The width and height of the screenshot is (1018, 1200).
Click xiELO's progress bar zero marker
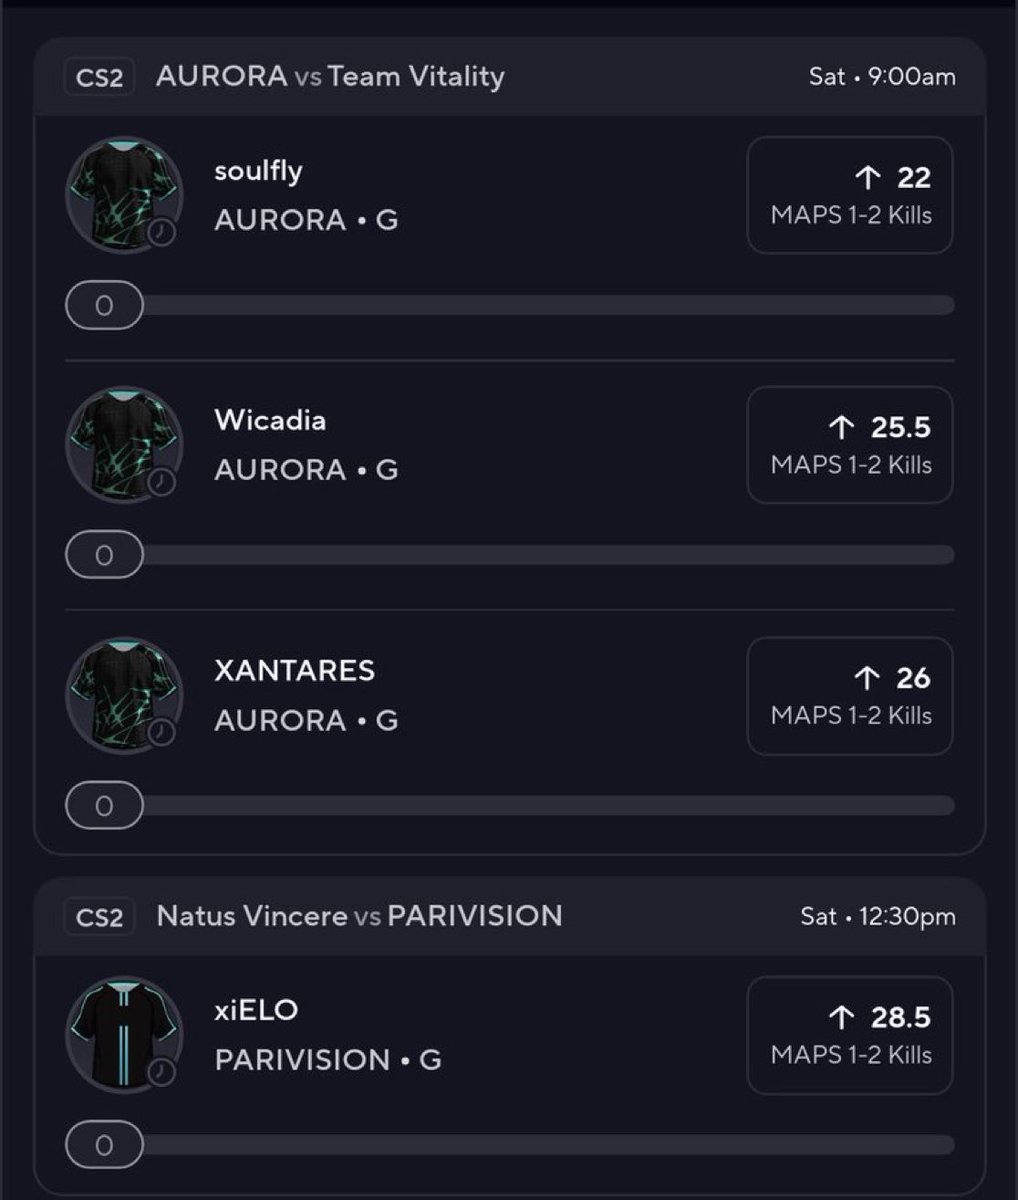tap(104, 1146)
